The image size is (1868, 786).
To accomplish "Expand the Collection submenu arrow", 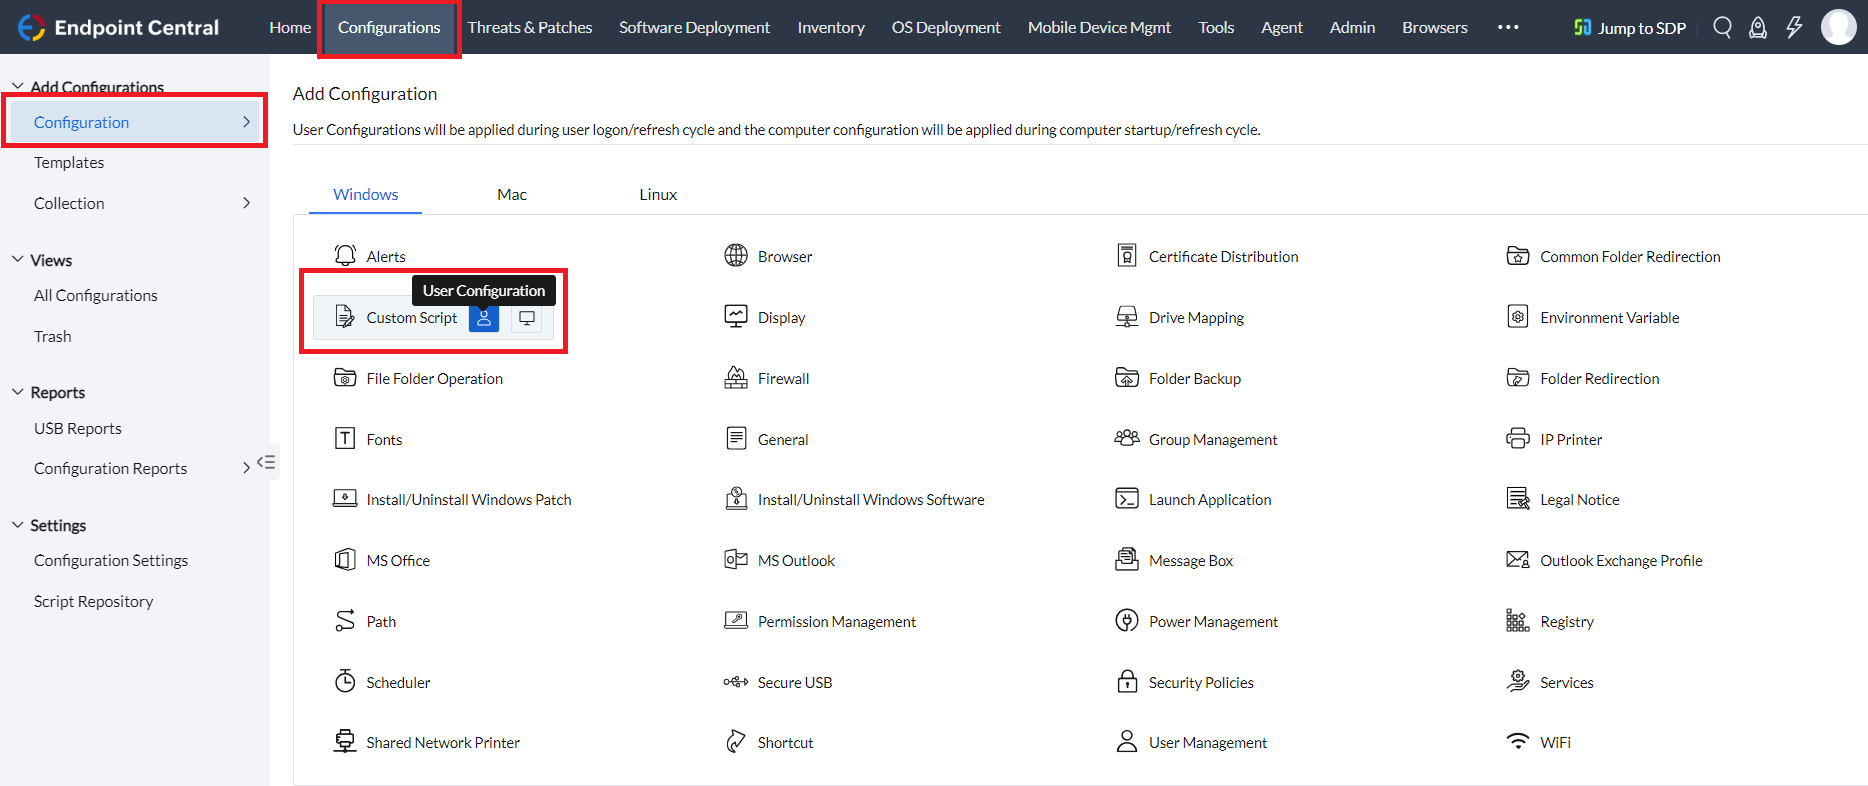I will [247, 203].
